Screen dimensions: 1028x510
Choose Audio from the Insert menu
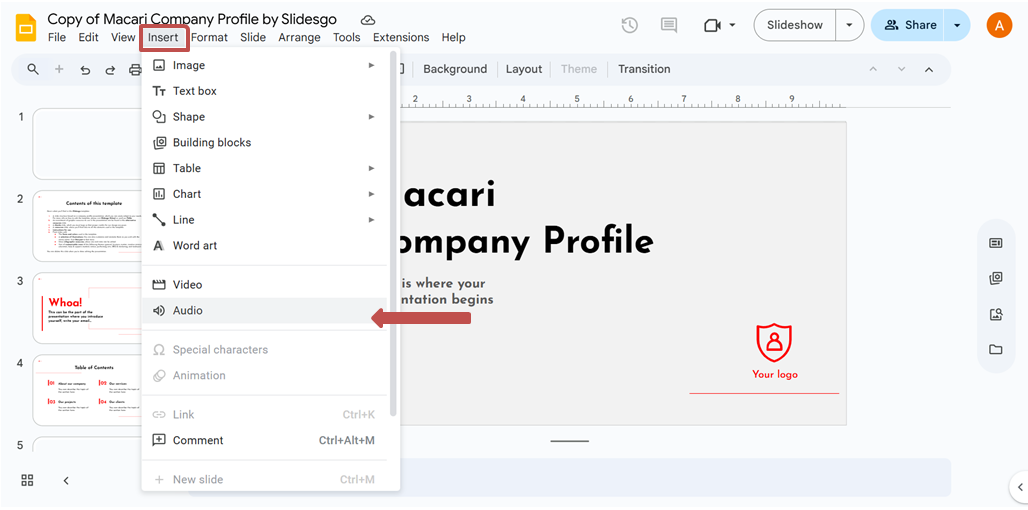(x=264, y=310)
